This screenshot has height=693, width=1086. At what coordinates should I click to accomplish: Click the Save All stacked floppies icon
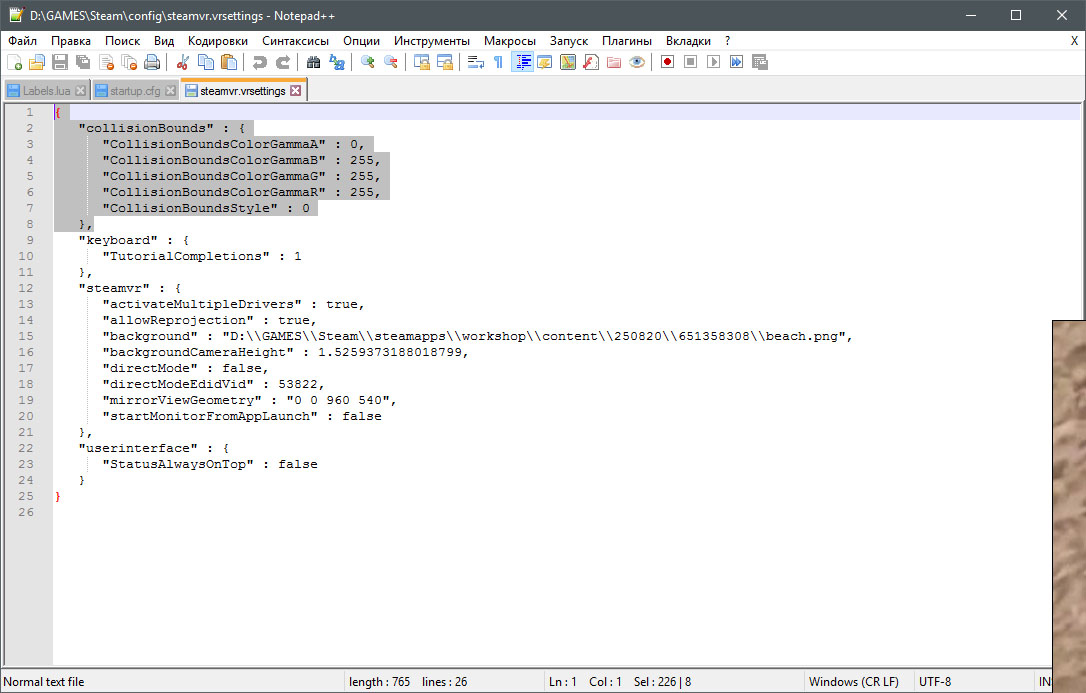pos(83,62)
